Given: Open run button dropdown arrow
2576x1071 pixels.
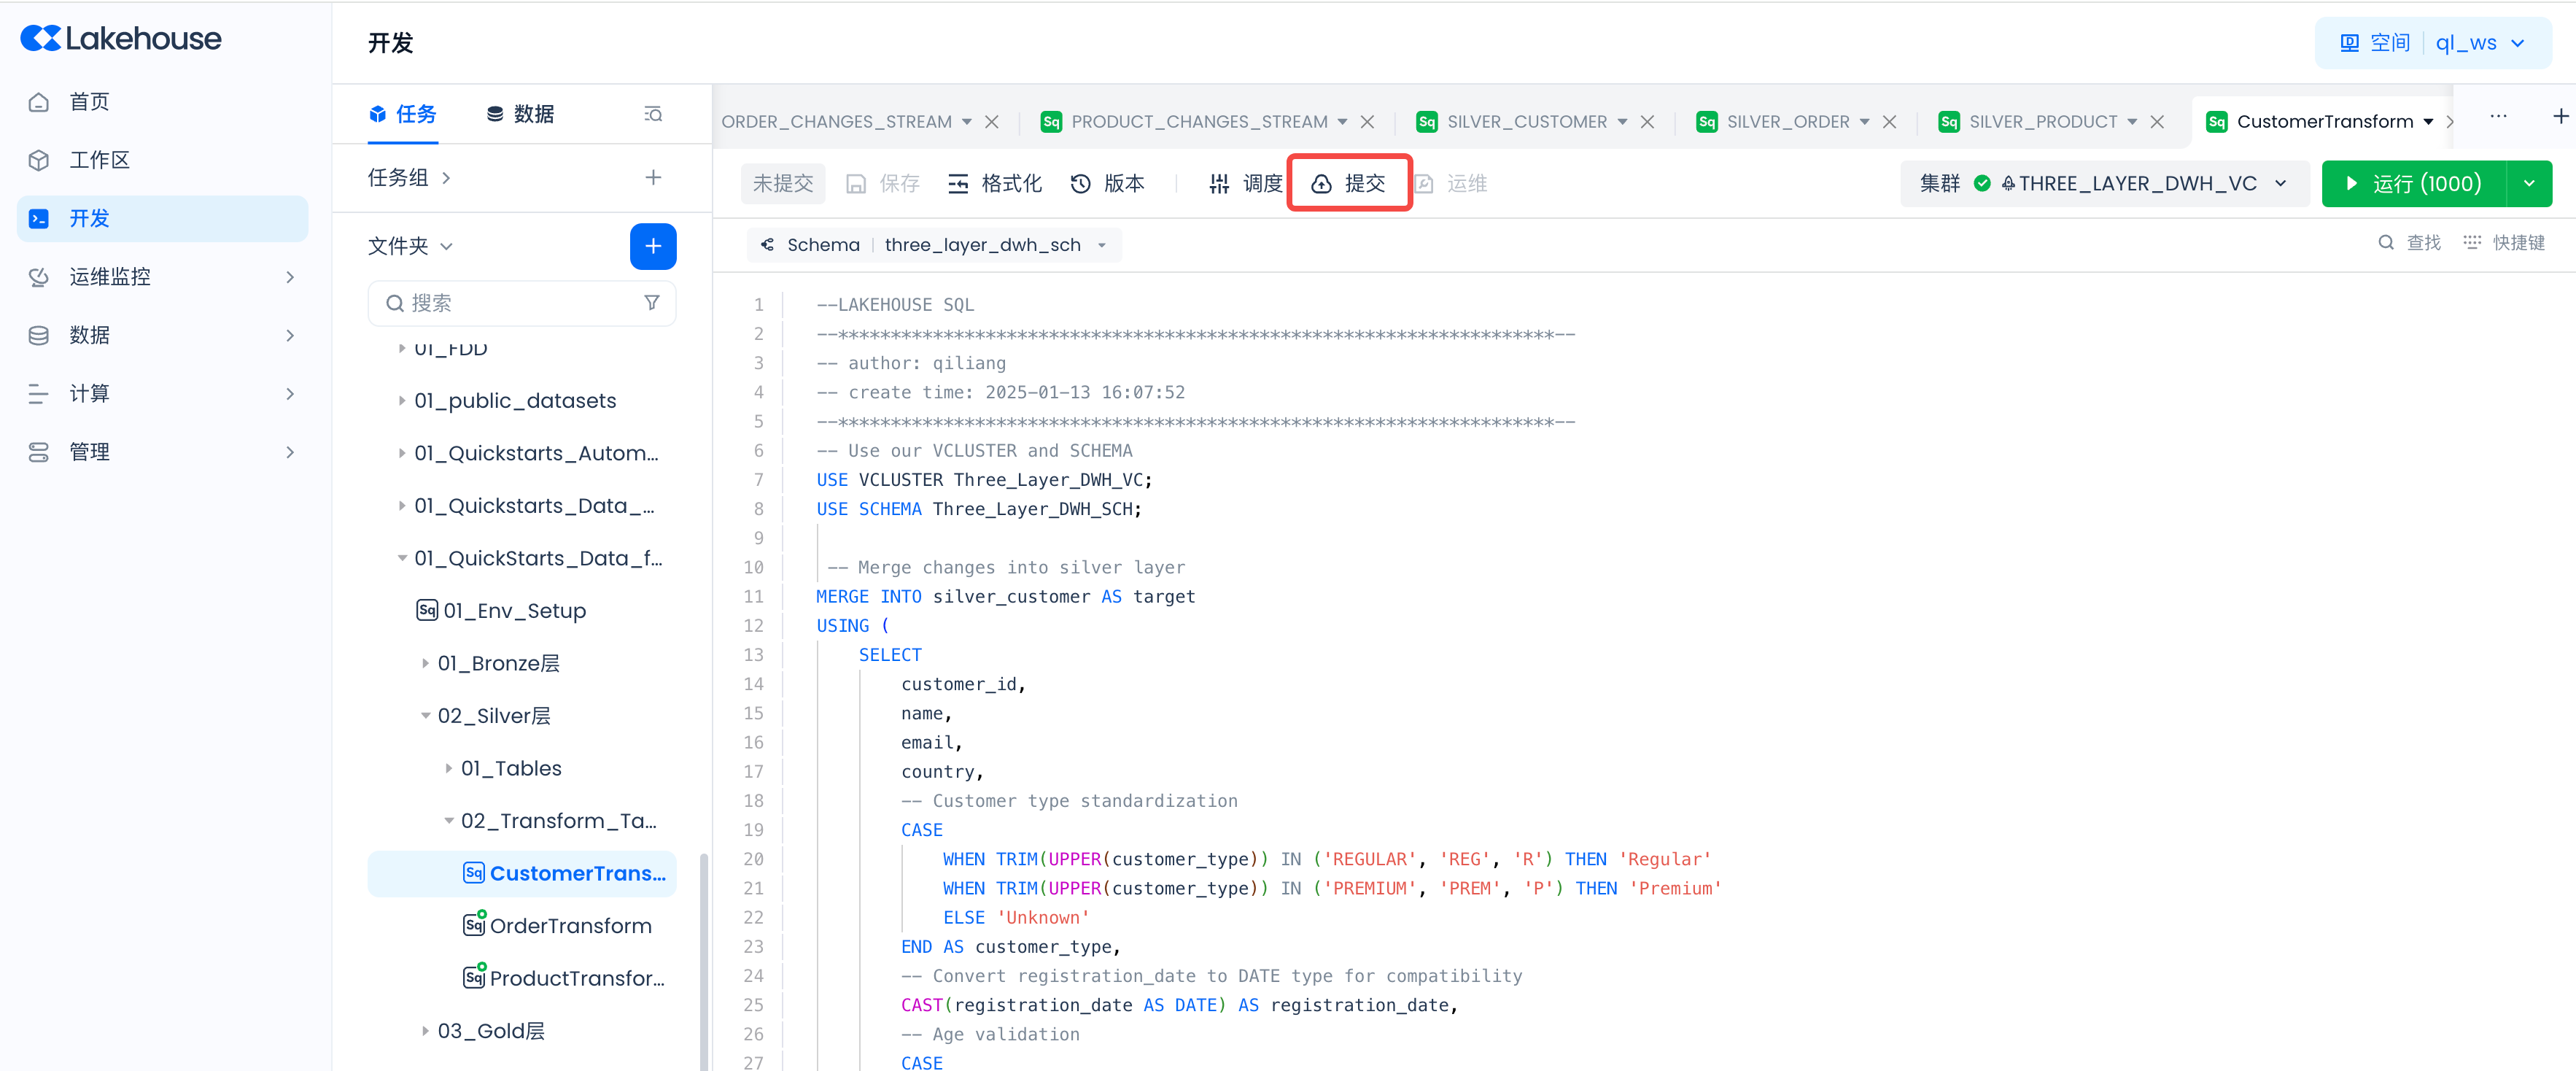Looking at the screenshot, I should (2529, 183).
